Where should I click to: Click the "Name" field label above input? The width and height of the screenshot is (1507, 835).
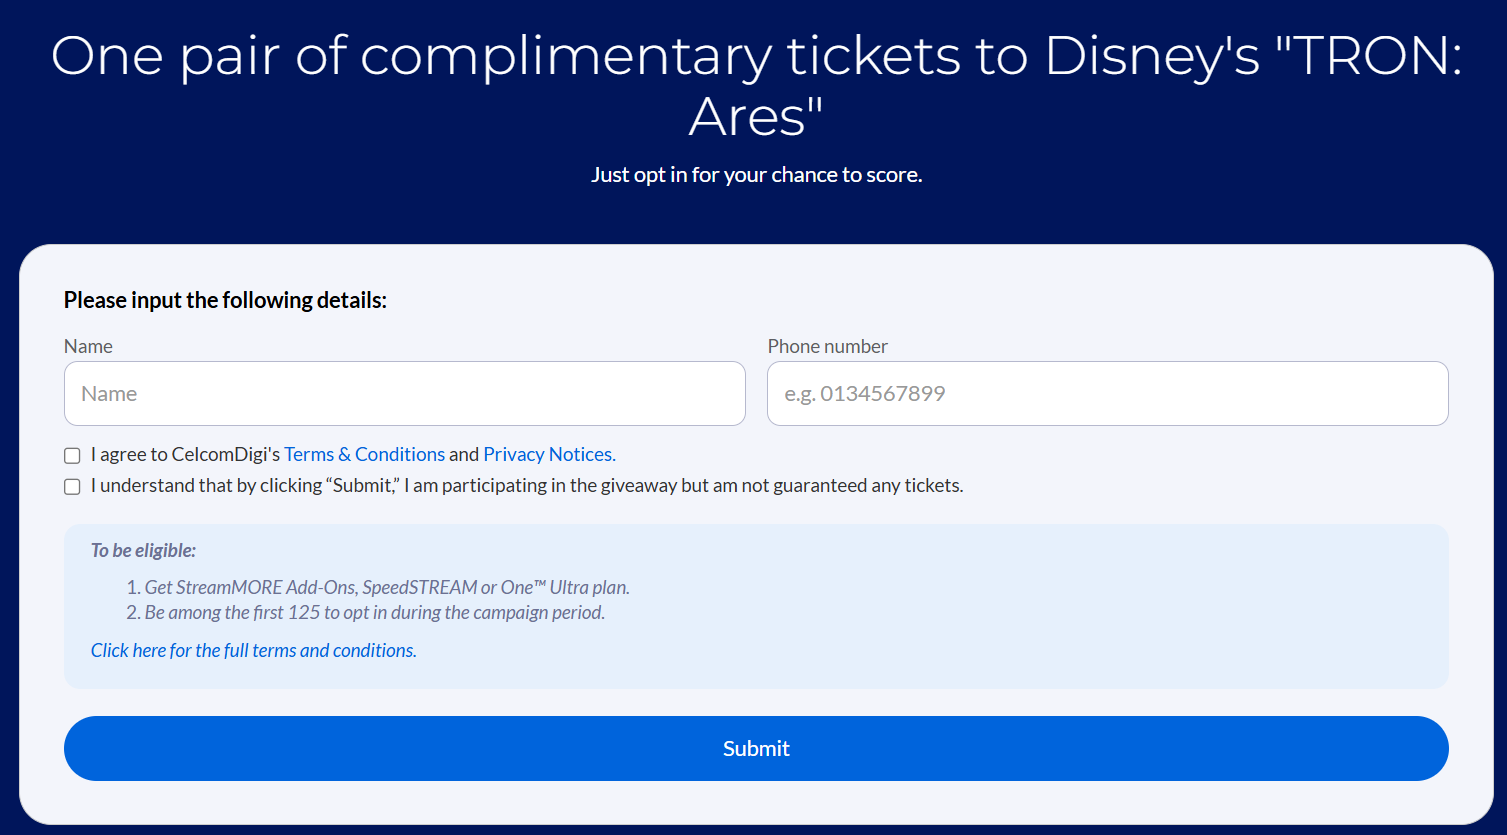coord(88,346)
